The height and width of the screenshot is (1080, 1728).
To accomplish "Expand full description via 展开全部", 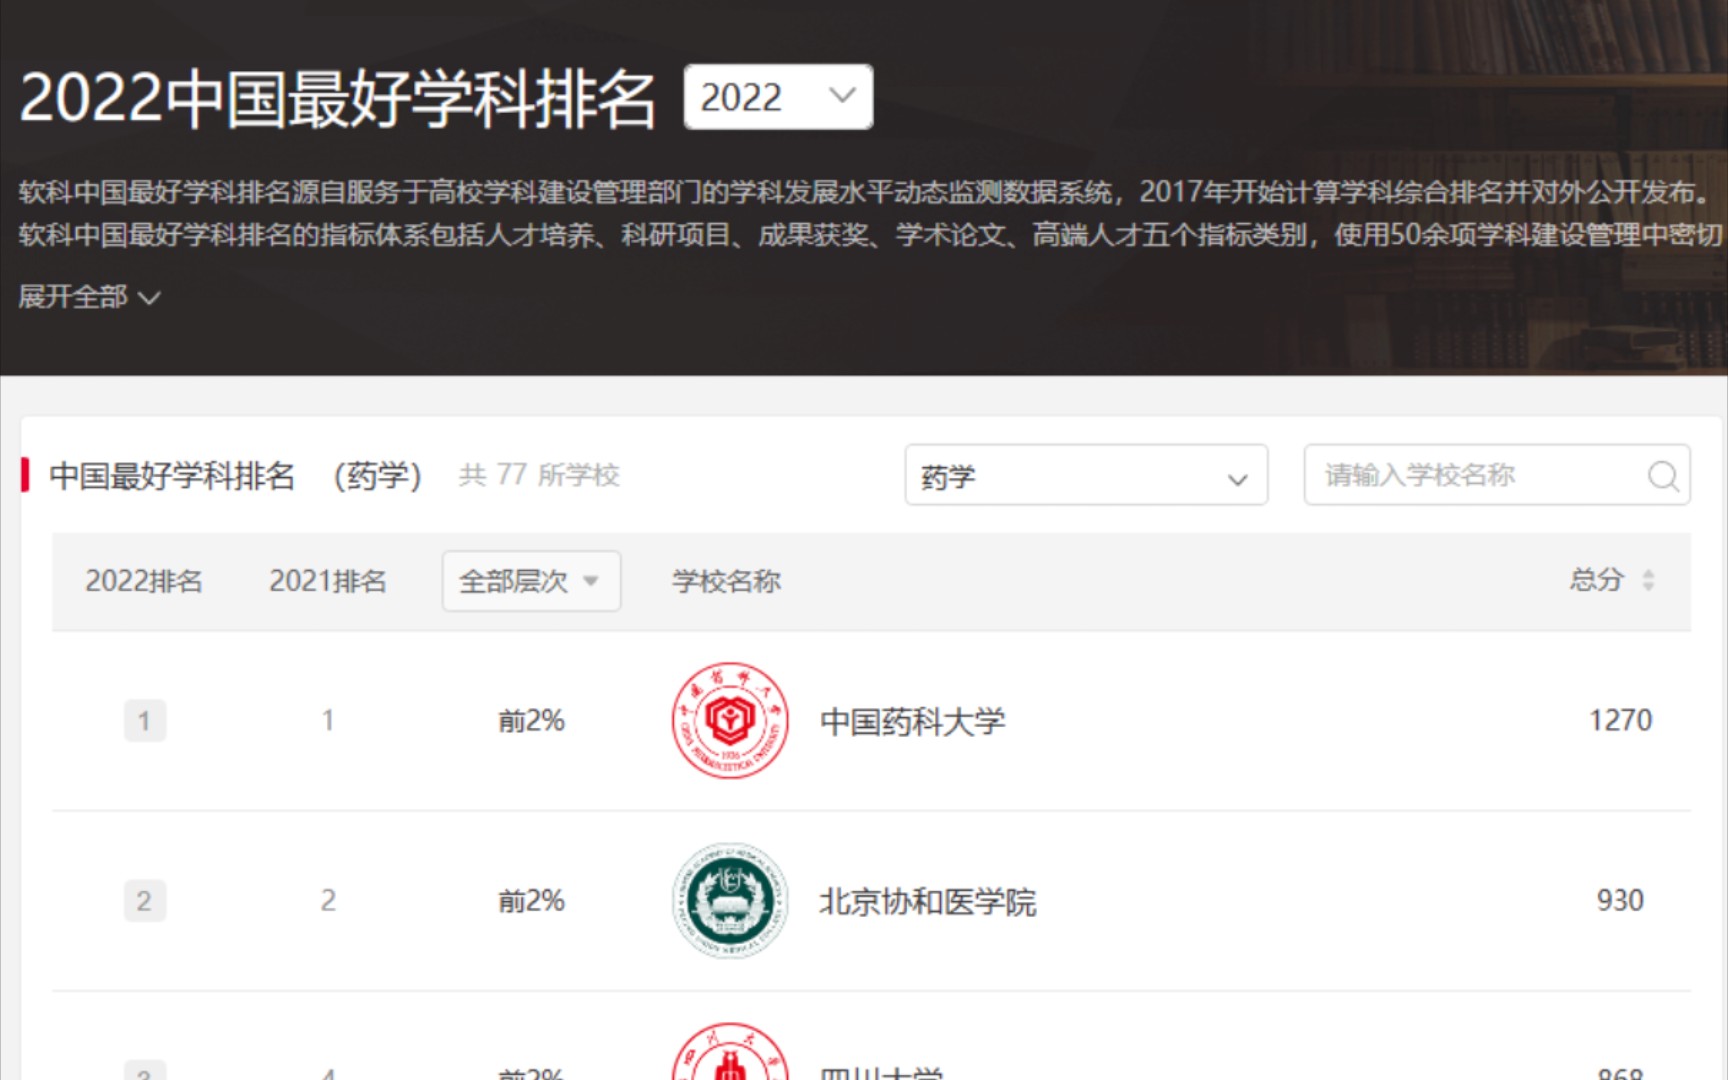I will click(89, 297).
